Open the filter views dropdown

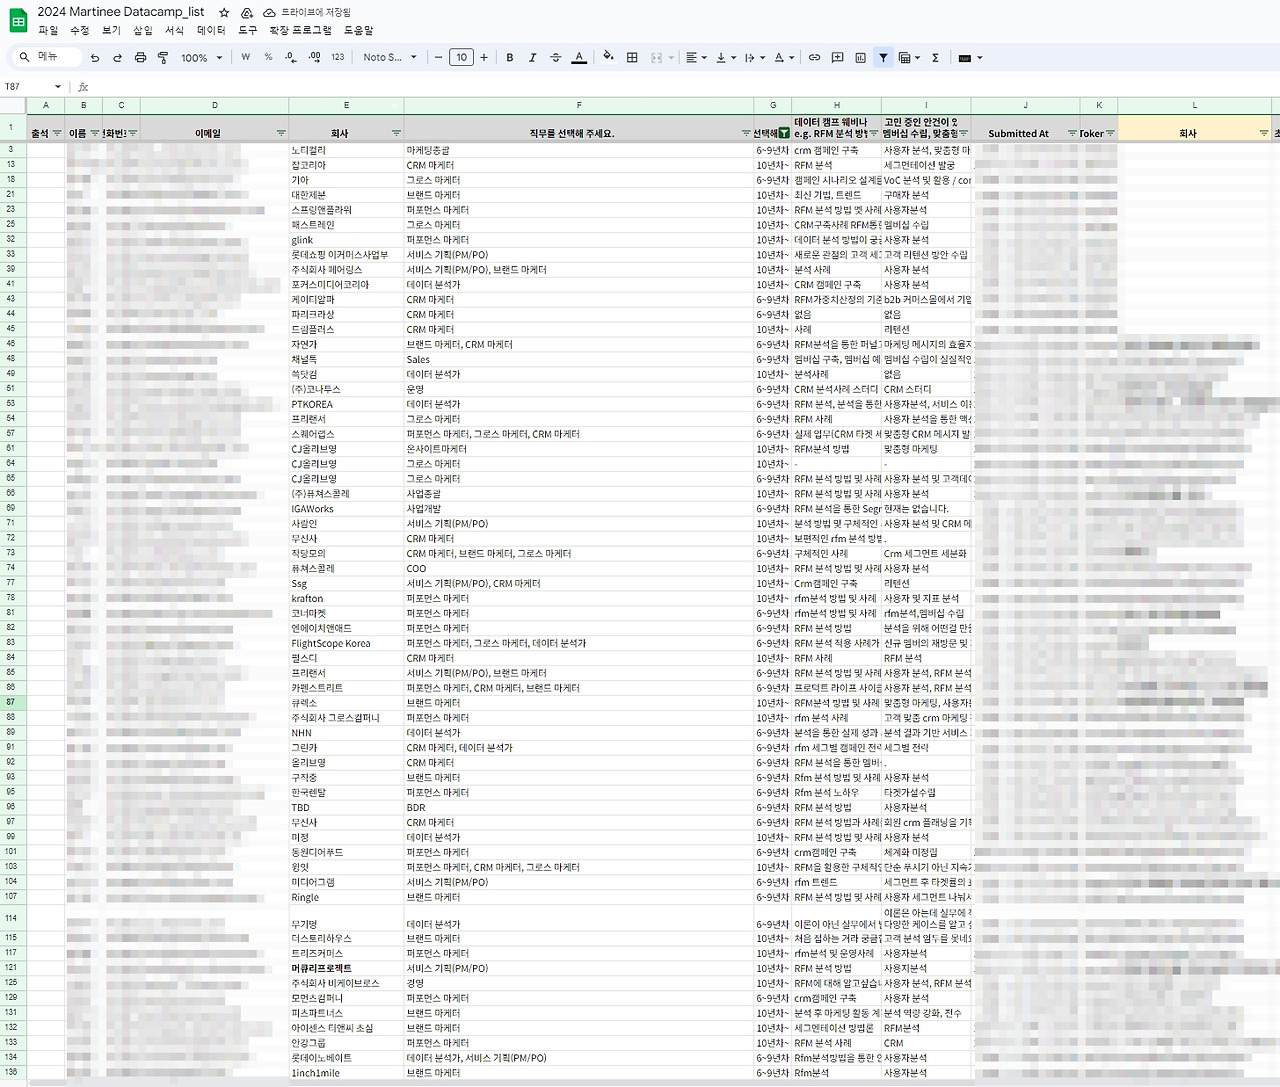coord(908,58)
